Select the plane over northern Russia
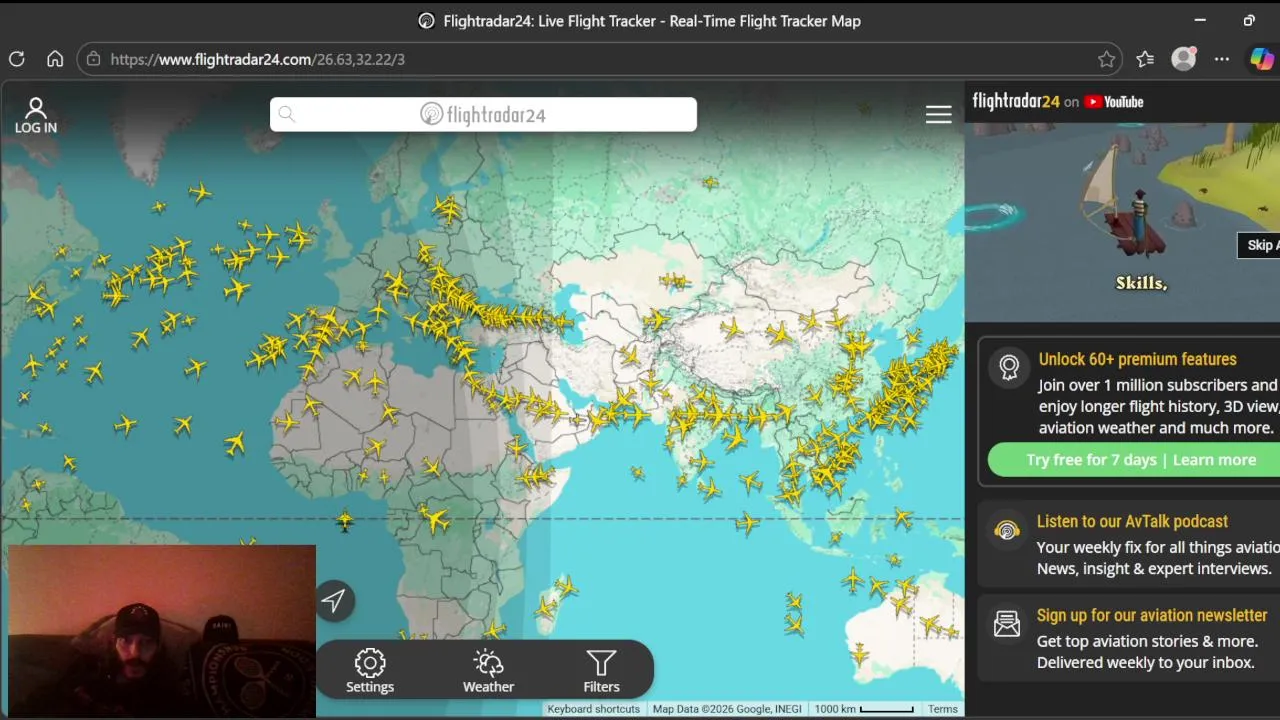Screen dimensions: 1280x720 pos(710,182)
